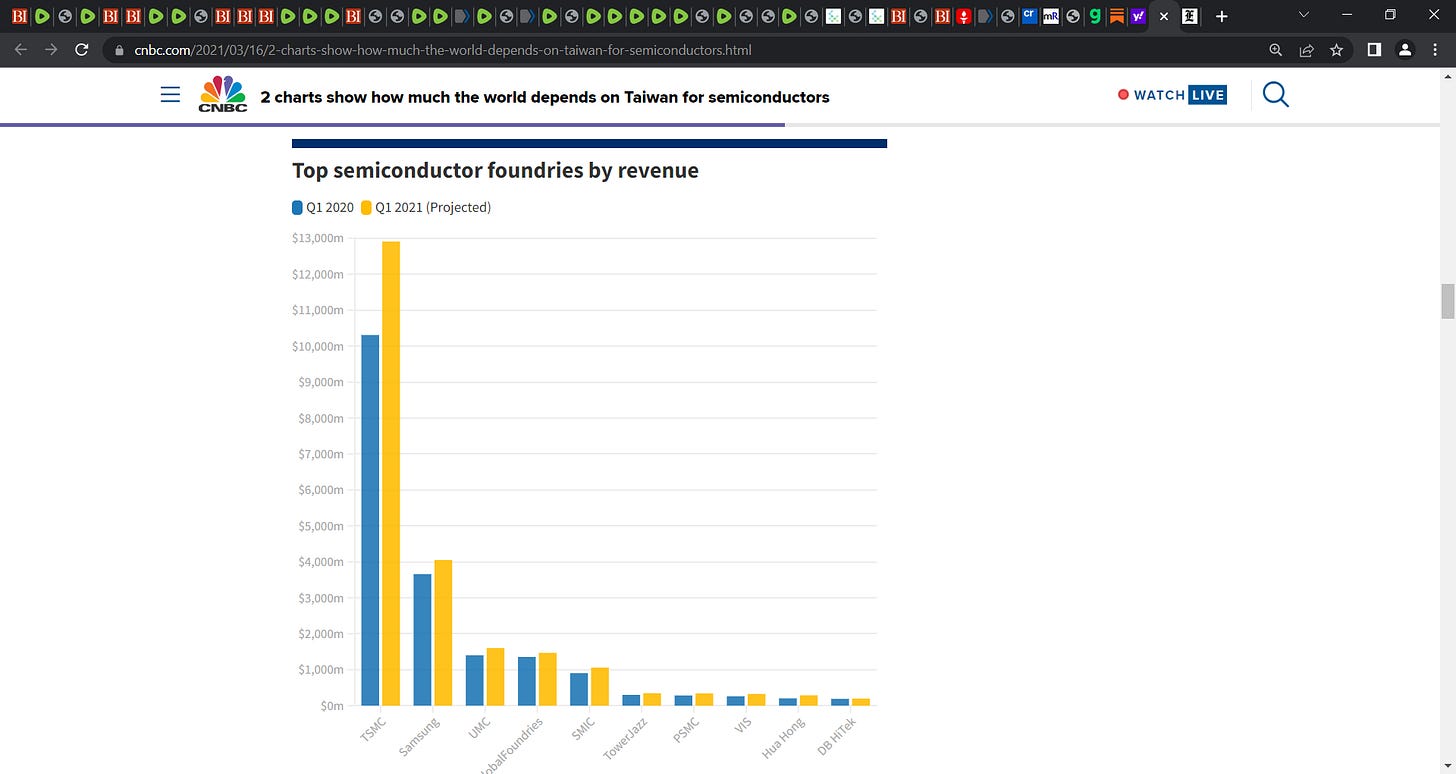
Task: Click the WATCH LIVE button
Action: (1172, 95)
